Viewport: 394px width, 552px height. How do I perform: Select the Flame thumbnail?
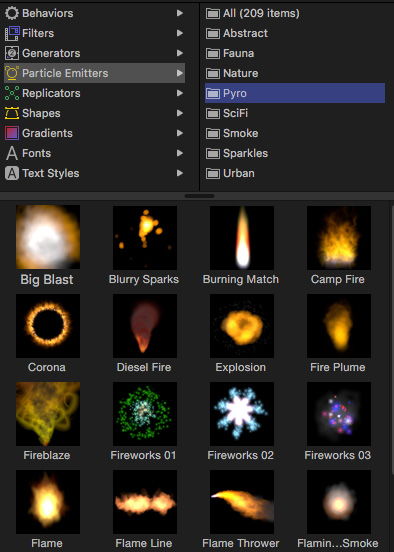(48, 502)
